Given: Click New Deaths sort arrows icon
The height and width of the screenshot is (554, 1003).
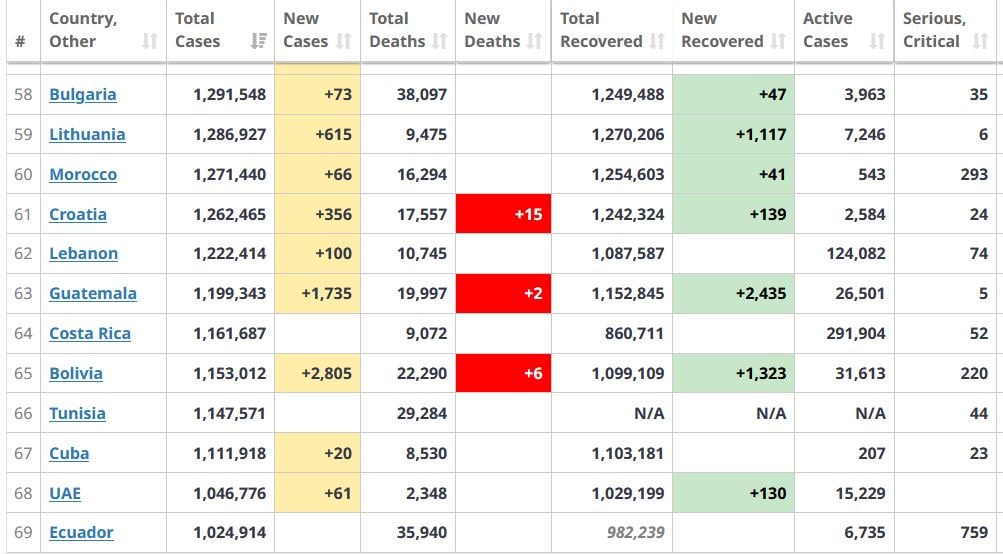Looking at the screenshot, I should click(535, 42).
